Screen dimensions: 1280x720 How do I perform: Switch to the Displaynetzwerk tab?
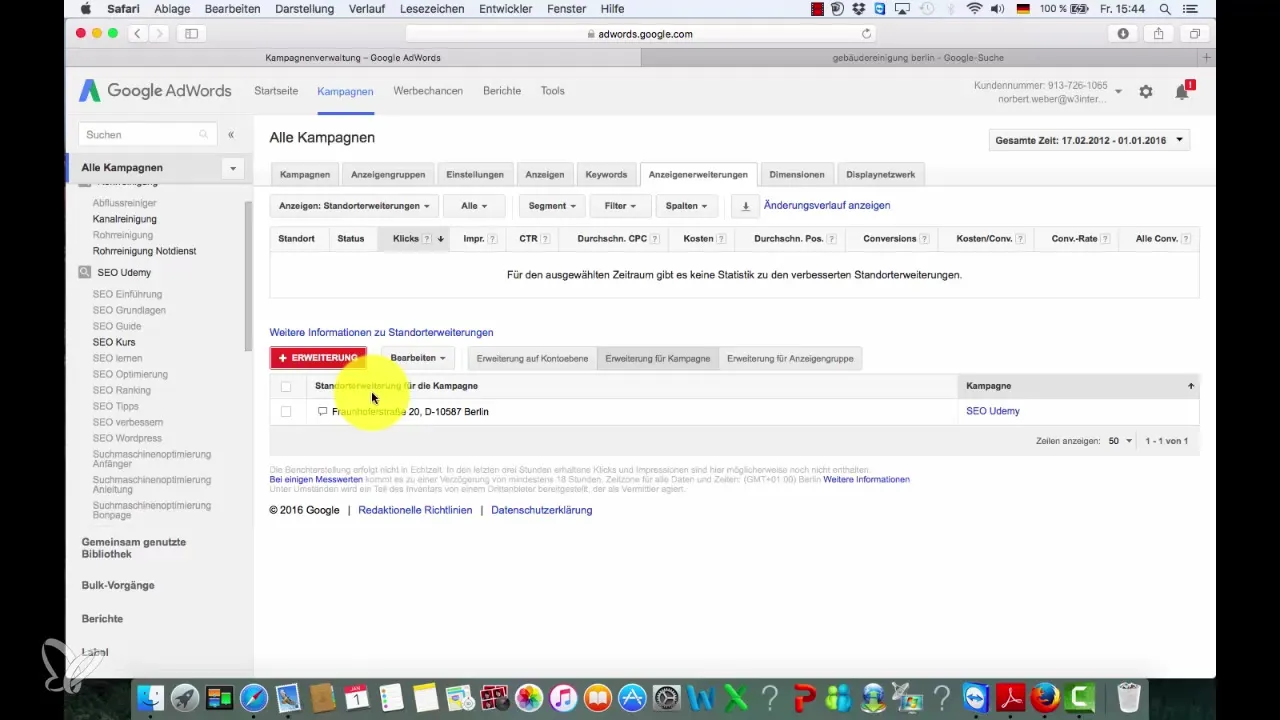pyautogui.click(x=880, y=174)
